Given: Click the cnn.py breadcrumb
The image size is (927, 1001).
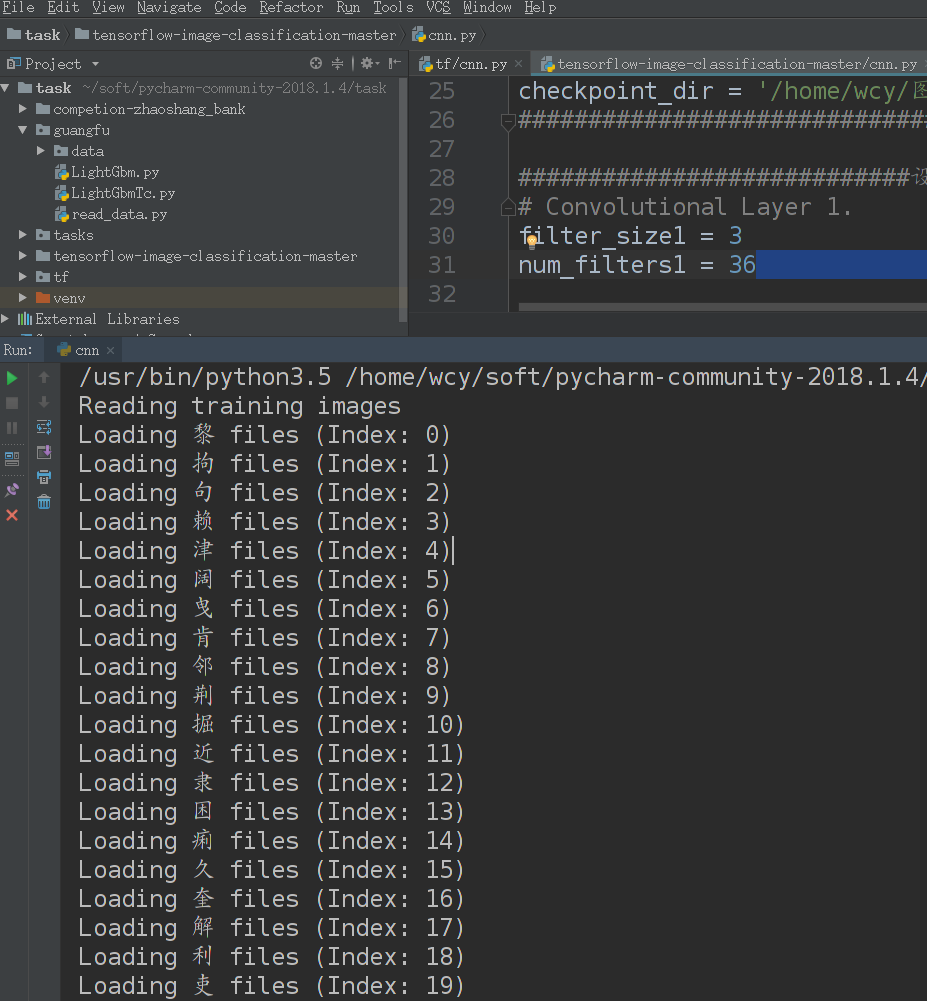Looking at the screenshot, I should tap(444, 35).
